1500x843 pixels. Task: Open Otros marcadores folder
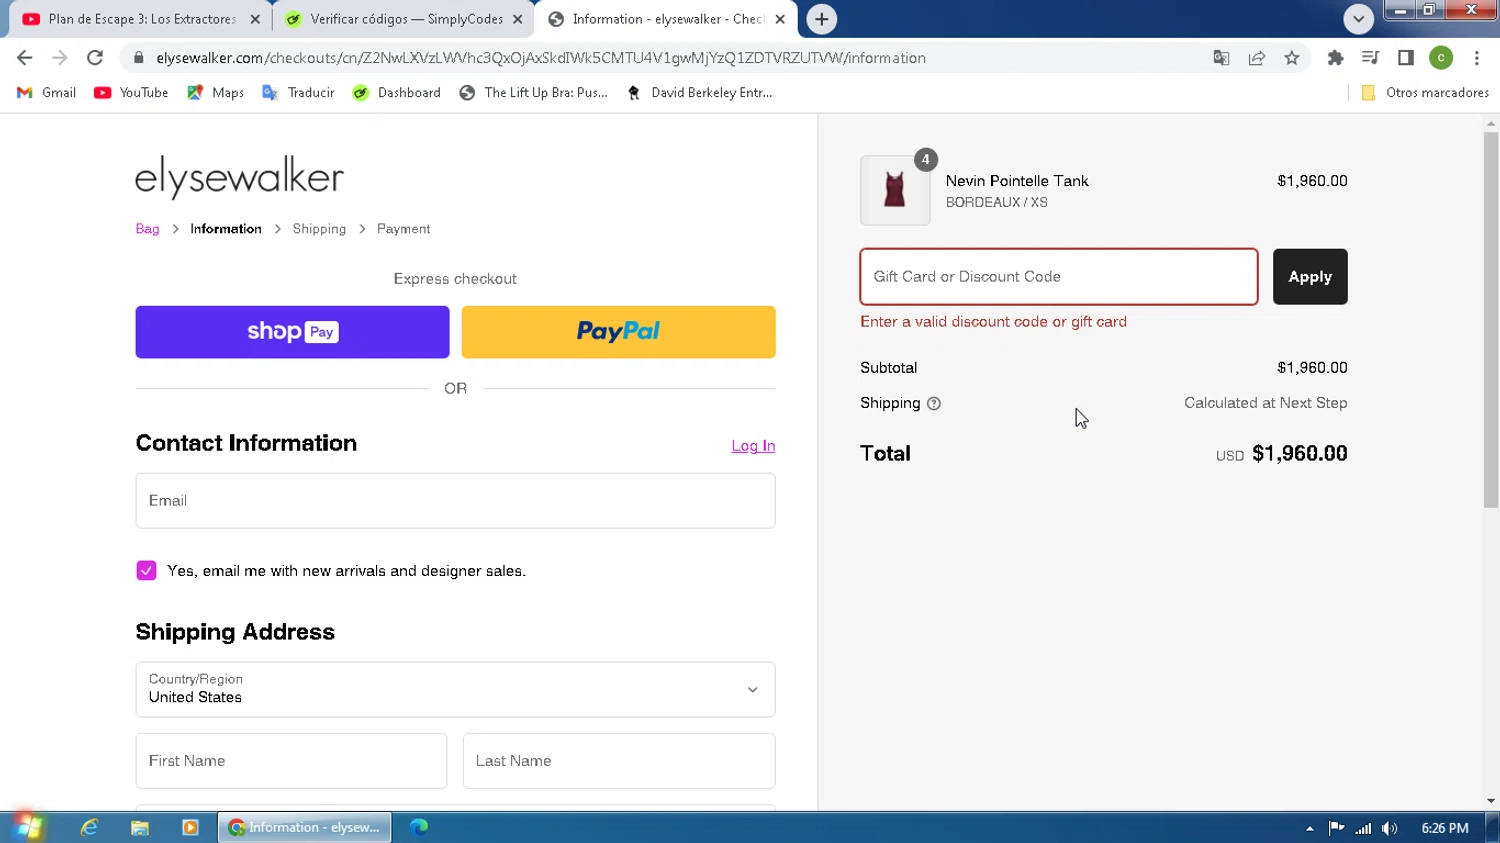coord(1425,92)
